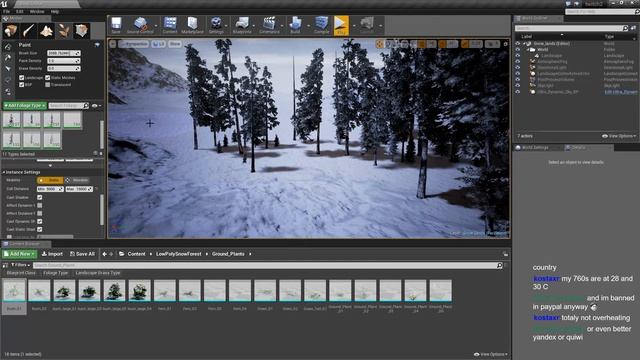
Task: Set mobility to Static
Action: pos(50,180)
